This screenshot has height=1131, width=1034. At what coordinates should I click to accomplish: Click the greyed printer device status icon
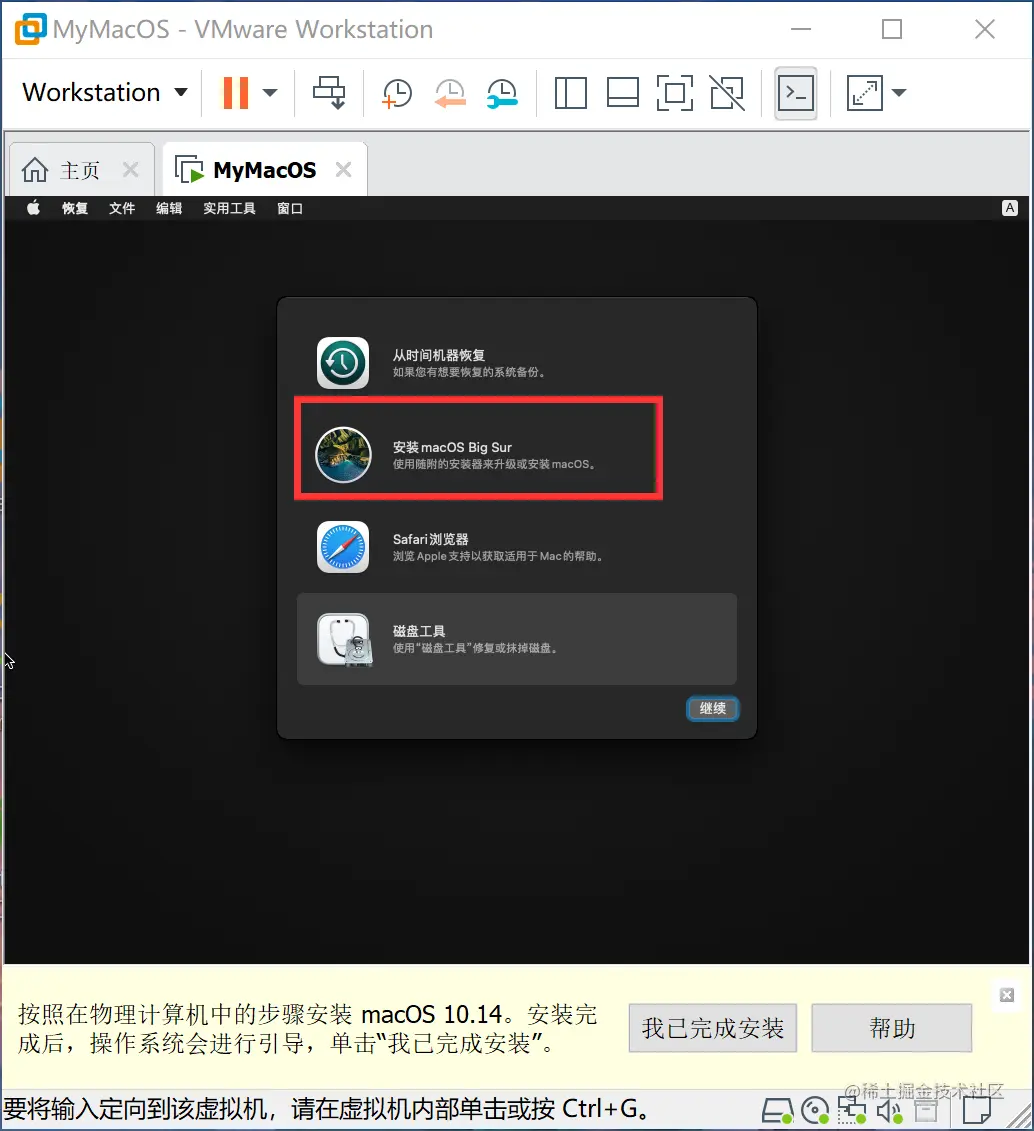[927, 1112]
